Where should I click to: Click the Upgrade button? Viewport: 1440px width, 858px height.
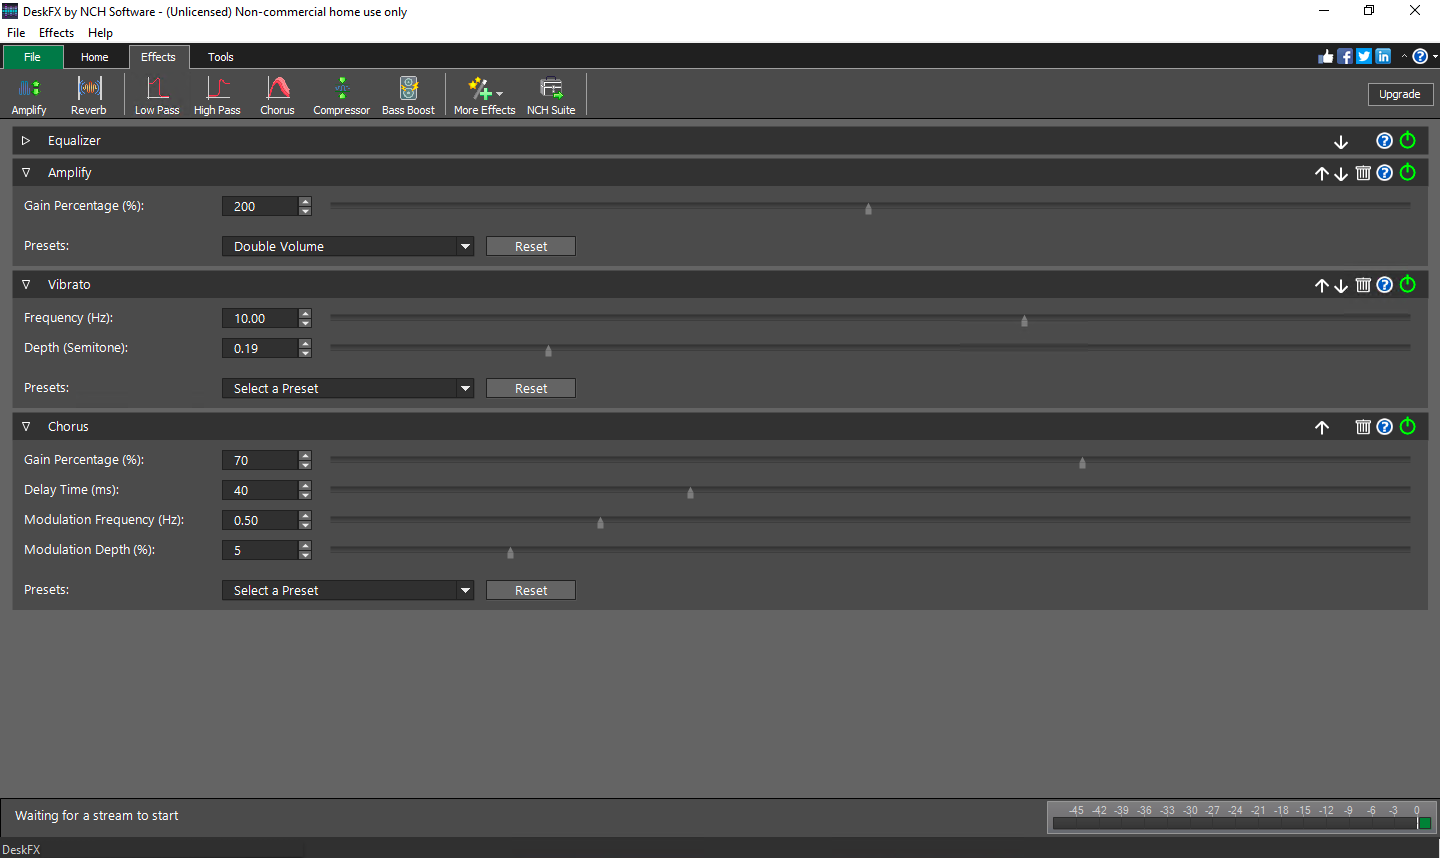pyautogui.click(x=1400, y=93)
